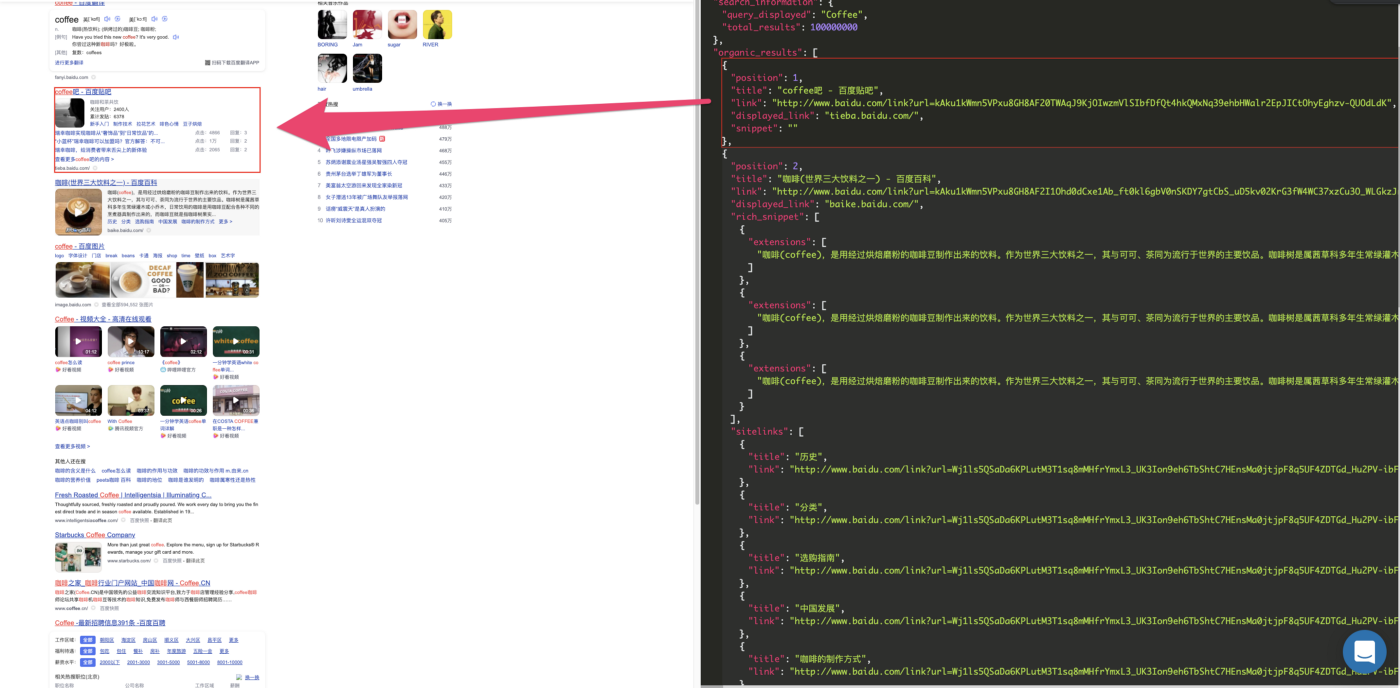Play the first video thumbnail under Coffee videos

pyautogui.click(x=78, y=342)
